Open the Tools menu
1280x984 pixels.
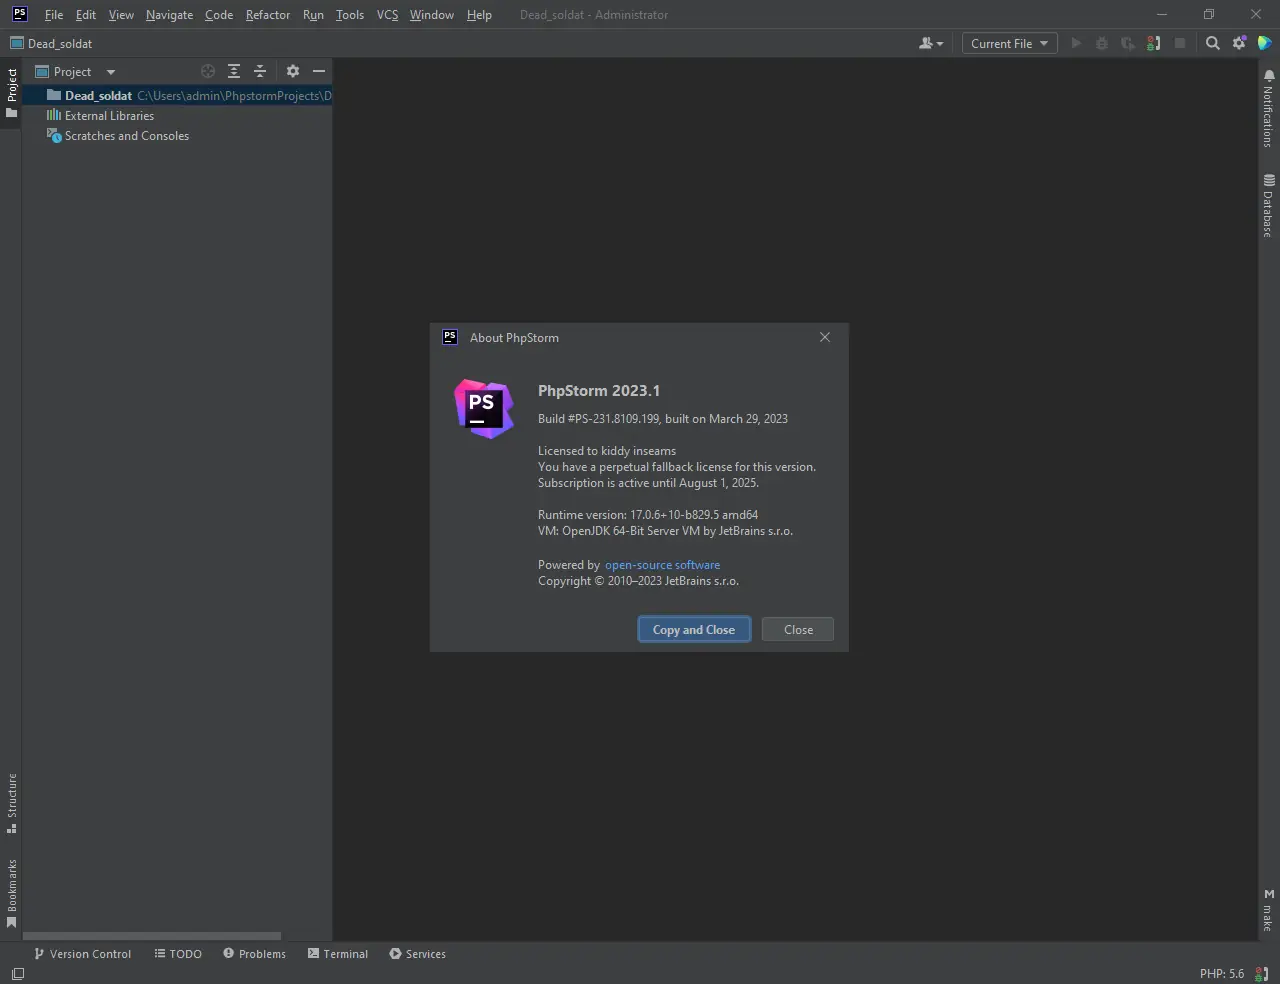pyautogui.click(x=350, y=15)
